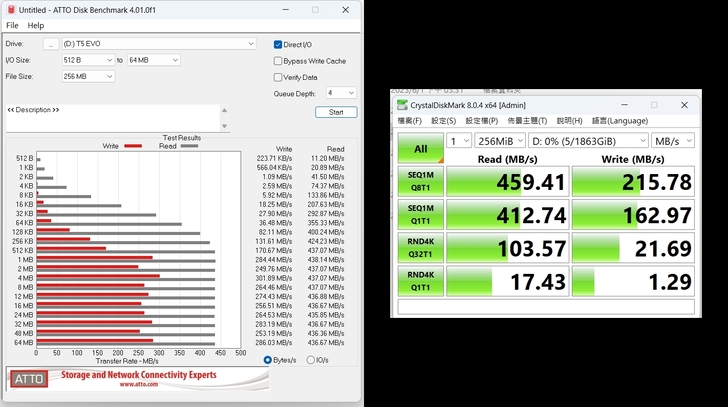Click the ATTO logo in the banner
The width and height of the screenshot is (728, 407).
(31, 380)
